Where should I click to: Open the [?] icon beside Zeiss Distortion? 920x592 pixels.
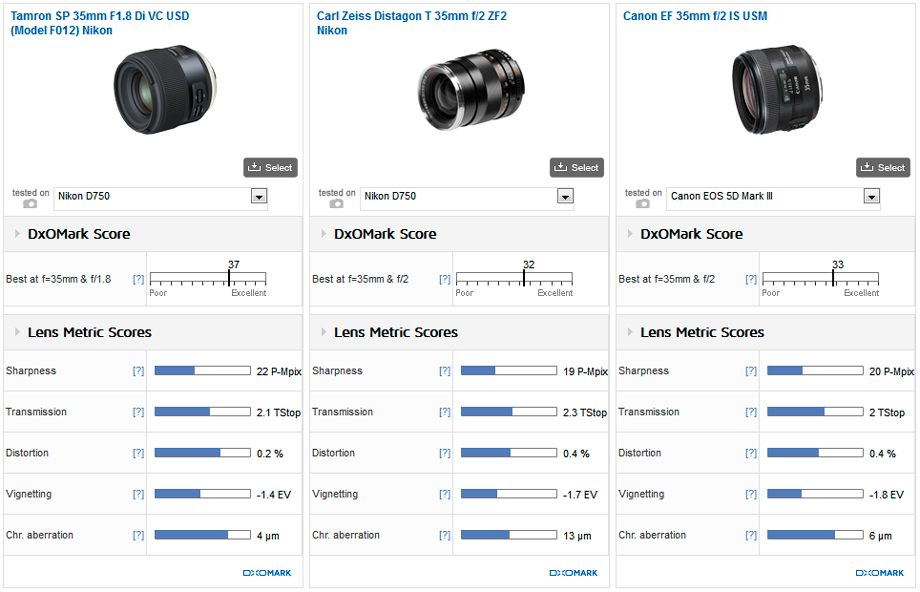pyautogui.click(x=444, y=452)
